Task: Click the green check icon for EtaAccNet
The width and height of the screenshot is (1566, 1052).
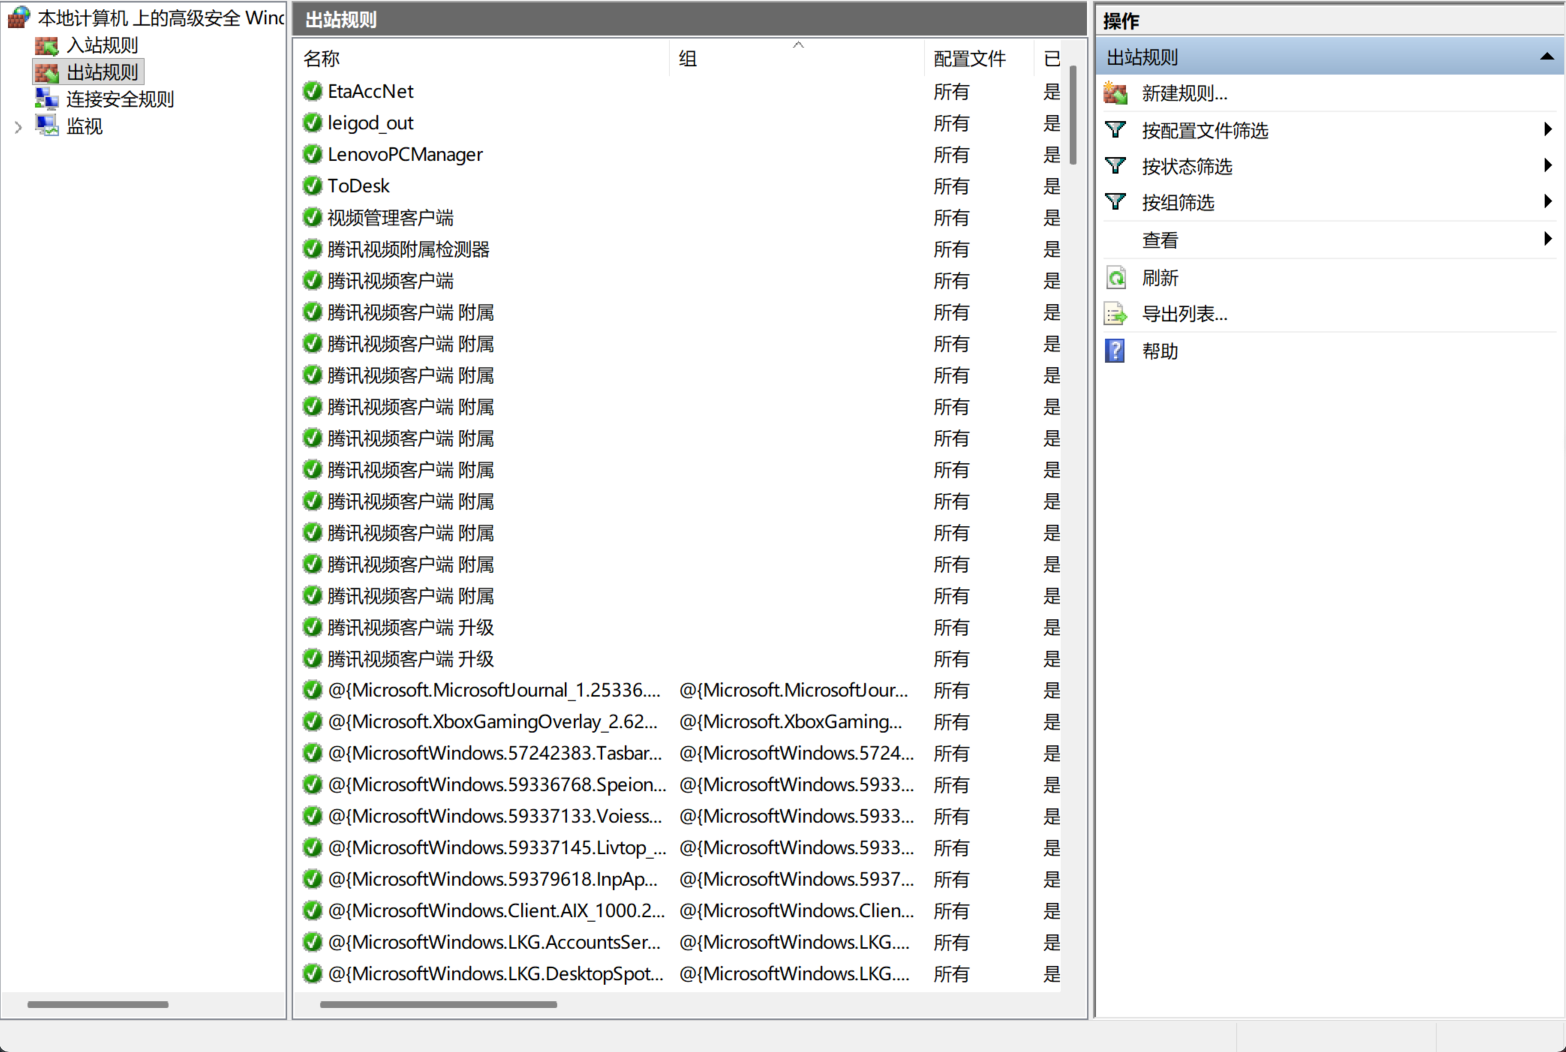Action: tap(312, 91)
